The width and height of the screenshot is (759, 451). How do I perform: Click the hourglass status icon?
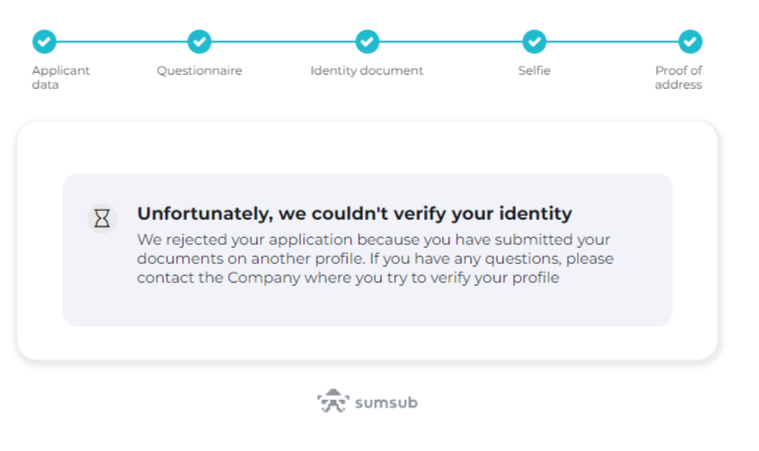pos(102,219)
